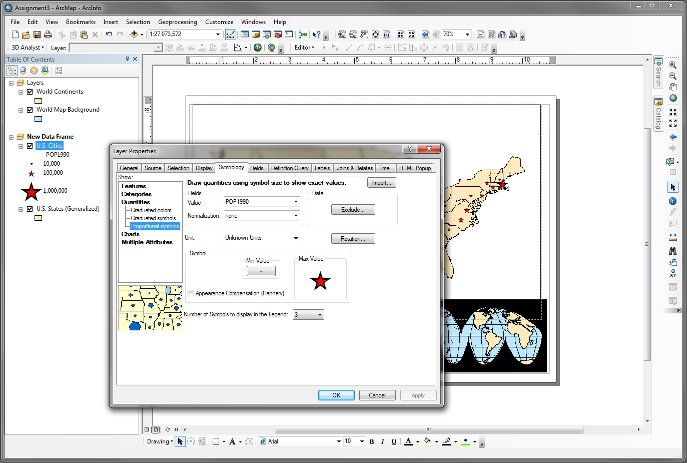Select List By Visibility icon
This screenshot has width=687, height=463.
pyautogui.click(x=34, y=71)
